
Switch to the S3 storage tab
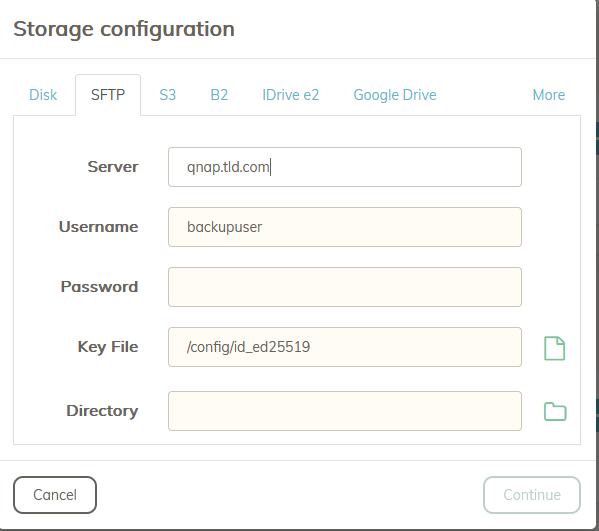tap(168, 95)
